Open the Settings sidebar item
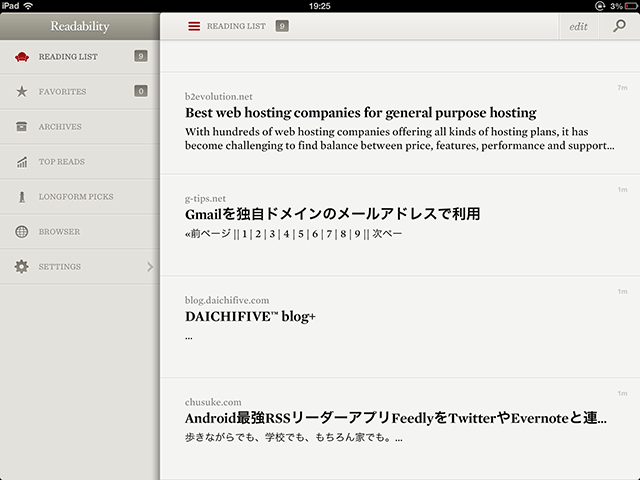Viewport: 640px width, 480px height. (80, 267)
